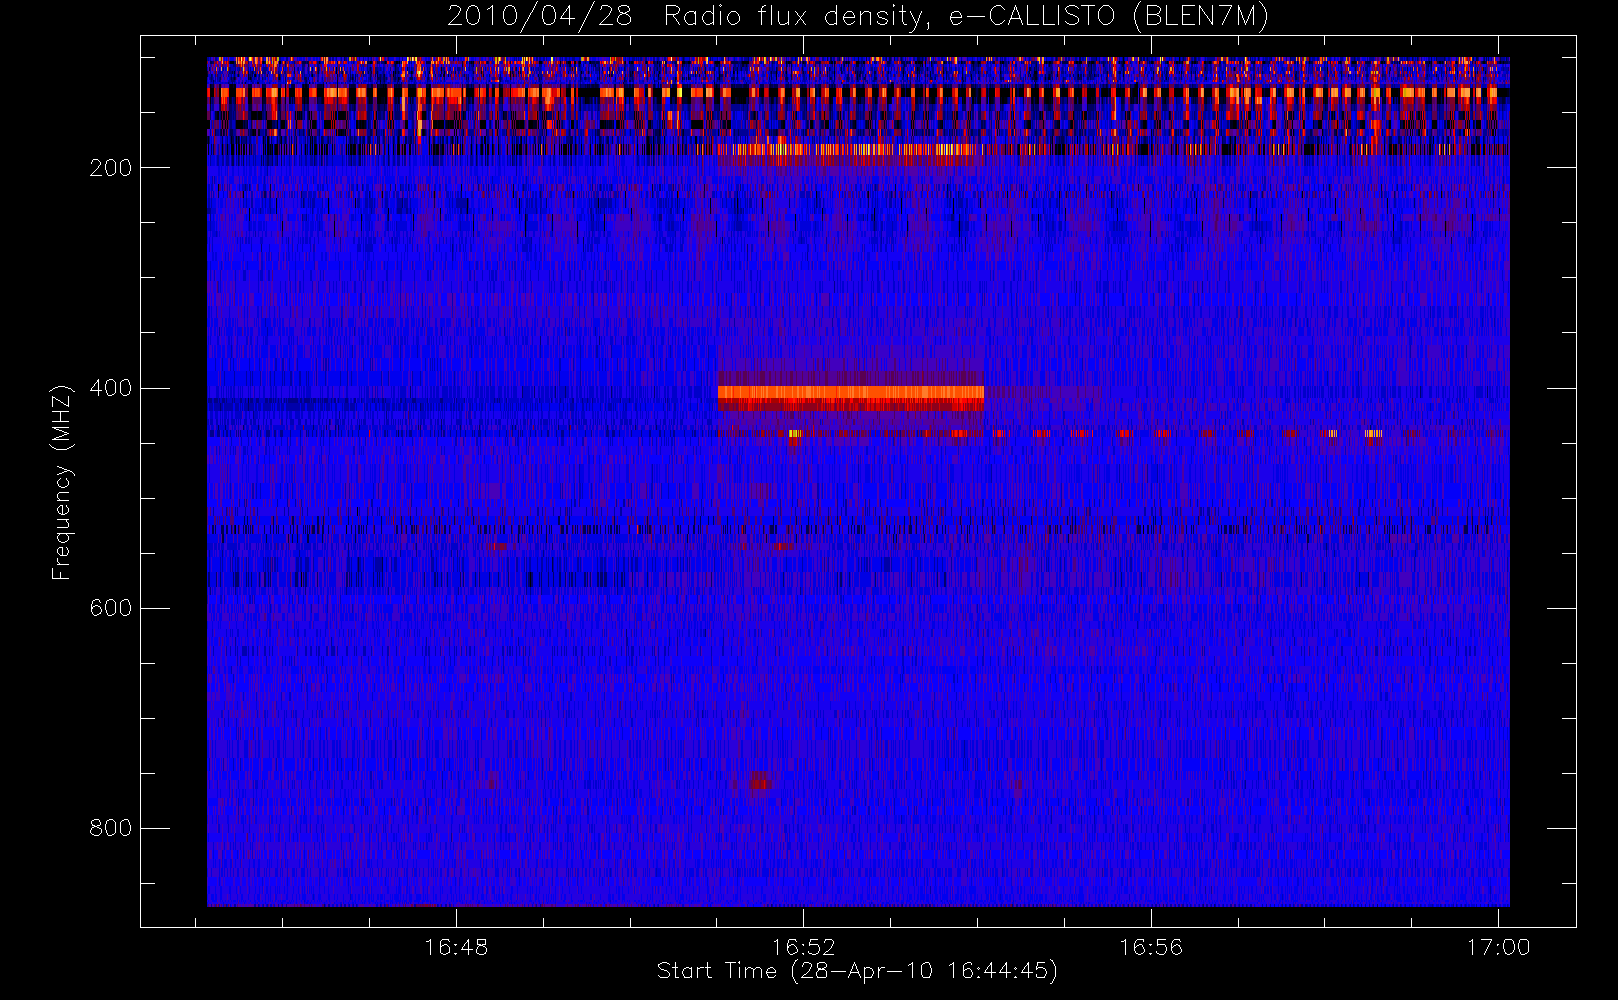The image size is (1618, 1000).
Task: Click the 16:48 time tick label
Action: pyautogui.click(x=456, y=947)
